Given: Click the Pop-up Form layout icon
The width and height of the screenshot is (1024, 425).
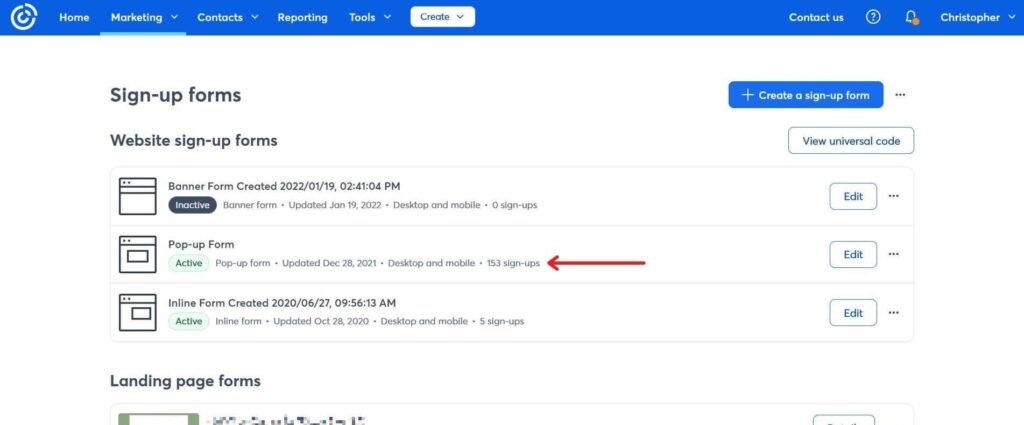Looking at the screenshot, I should [137, 254].
